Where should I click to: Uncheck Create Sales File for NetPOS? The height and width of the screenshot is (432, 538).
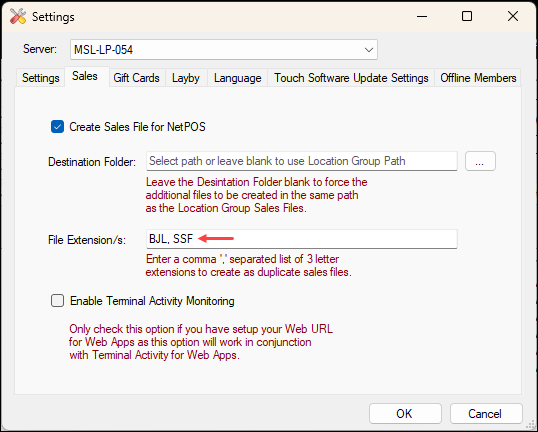pos(57,127)
